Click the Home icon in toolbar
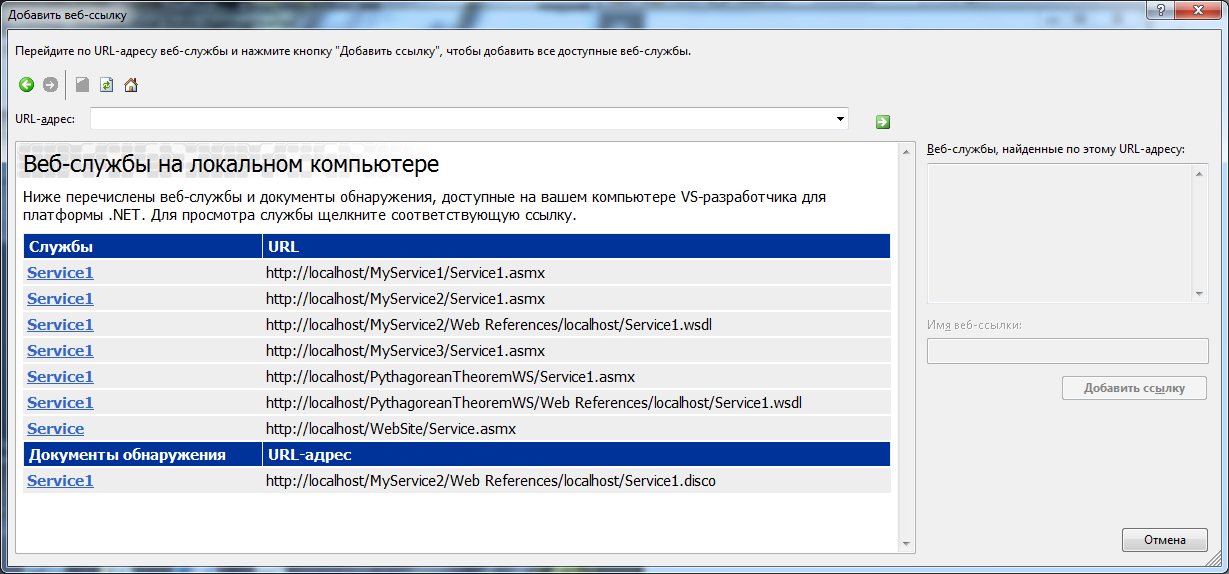 coord(131,85)
